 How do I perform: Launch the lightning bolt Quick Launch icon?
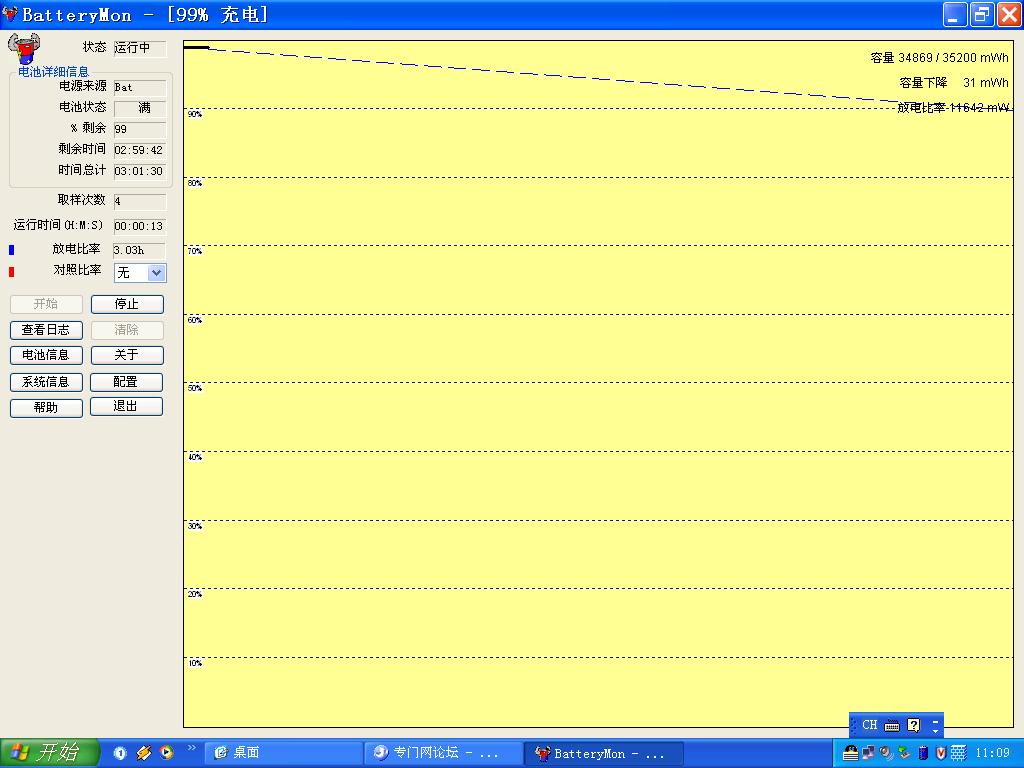[144, 753]
